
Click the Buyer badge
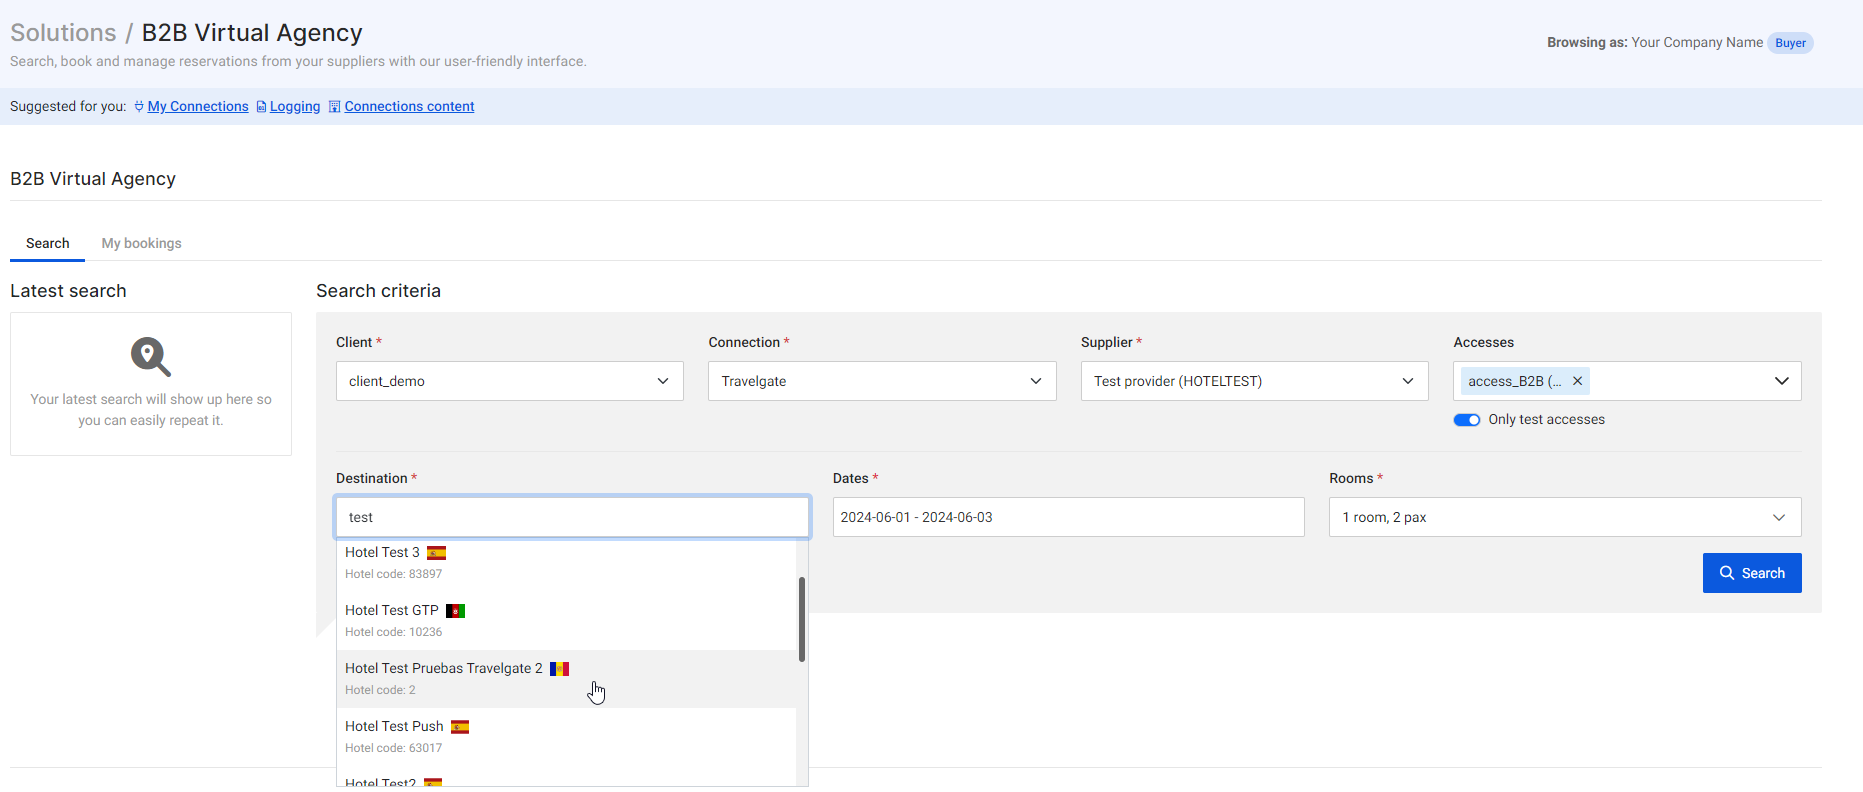[1790, 43]
